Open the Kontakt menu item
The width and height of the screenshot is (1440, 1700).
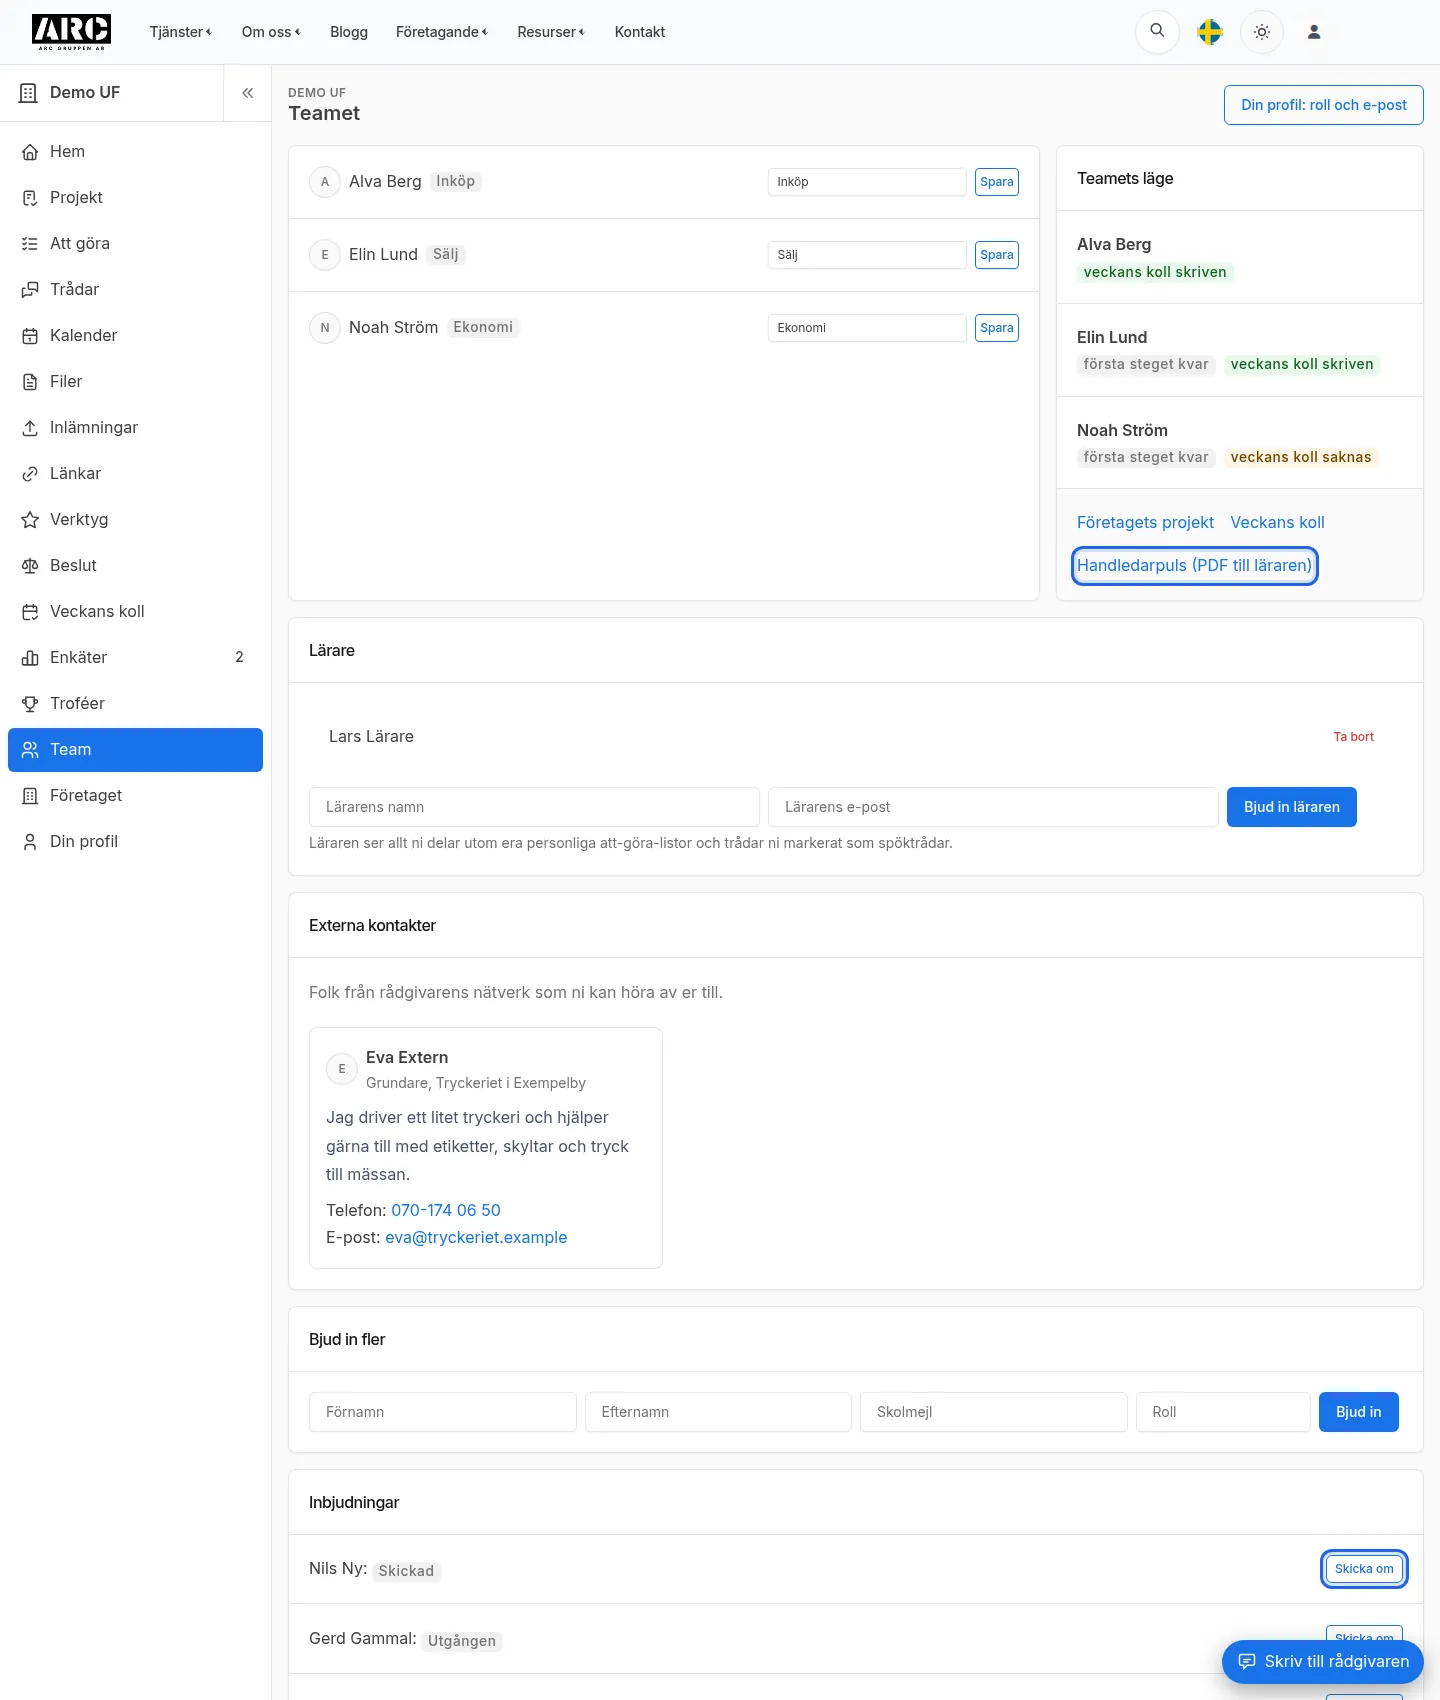(640, 32)
